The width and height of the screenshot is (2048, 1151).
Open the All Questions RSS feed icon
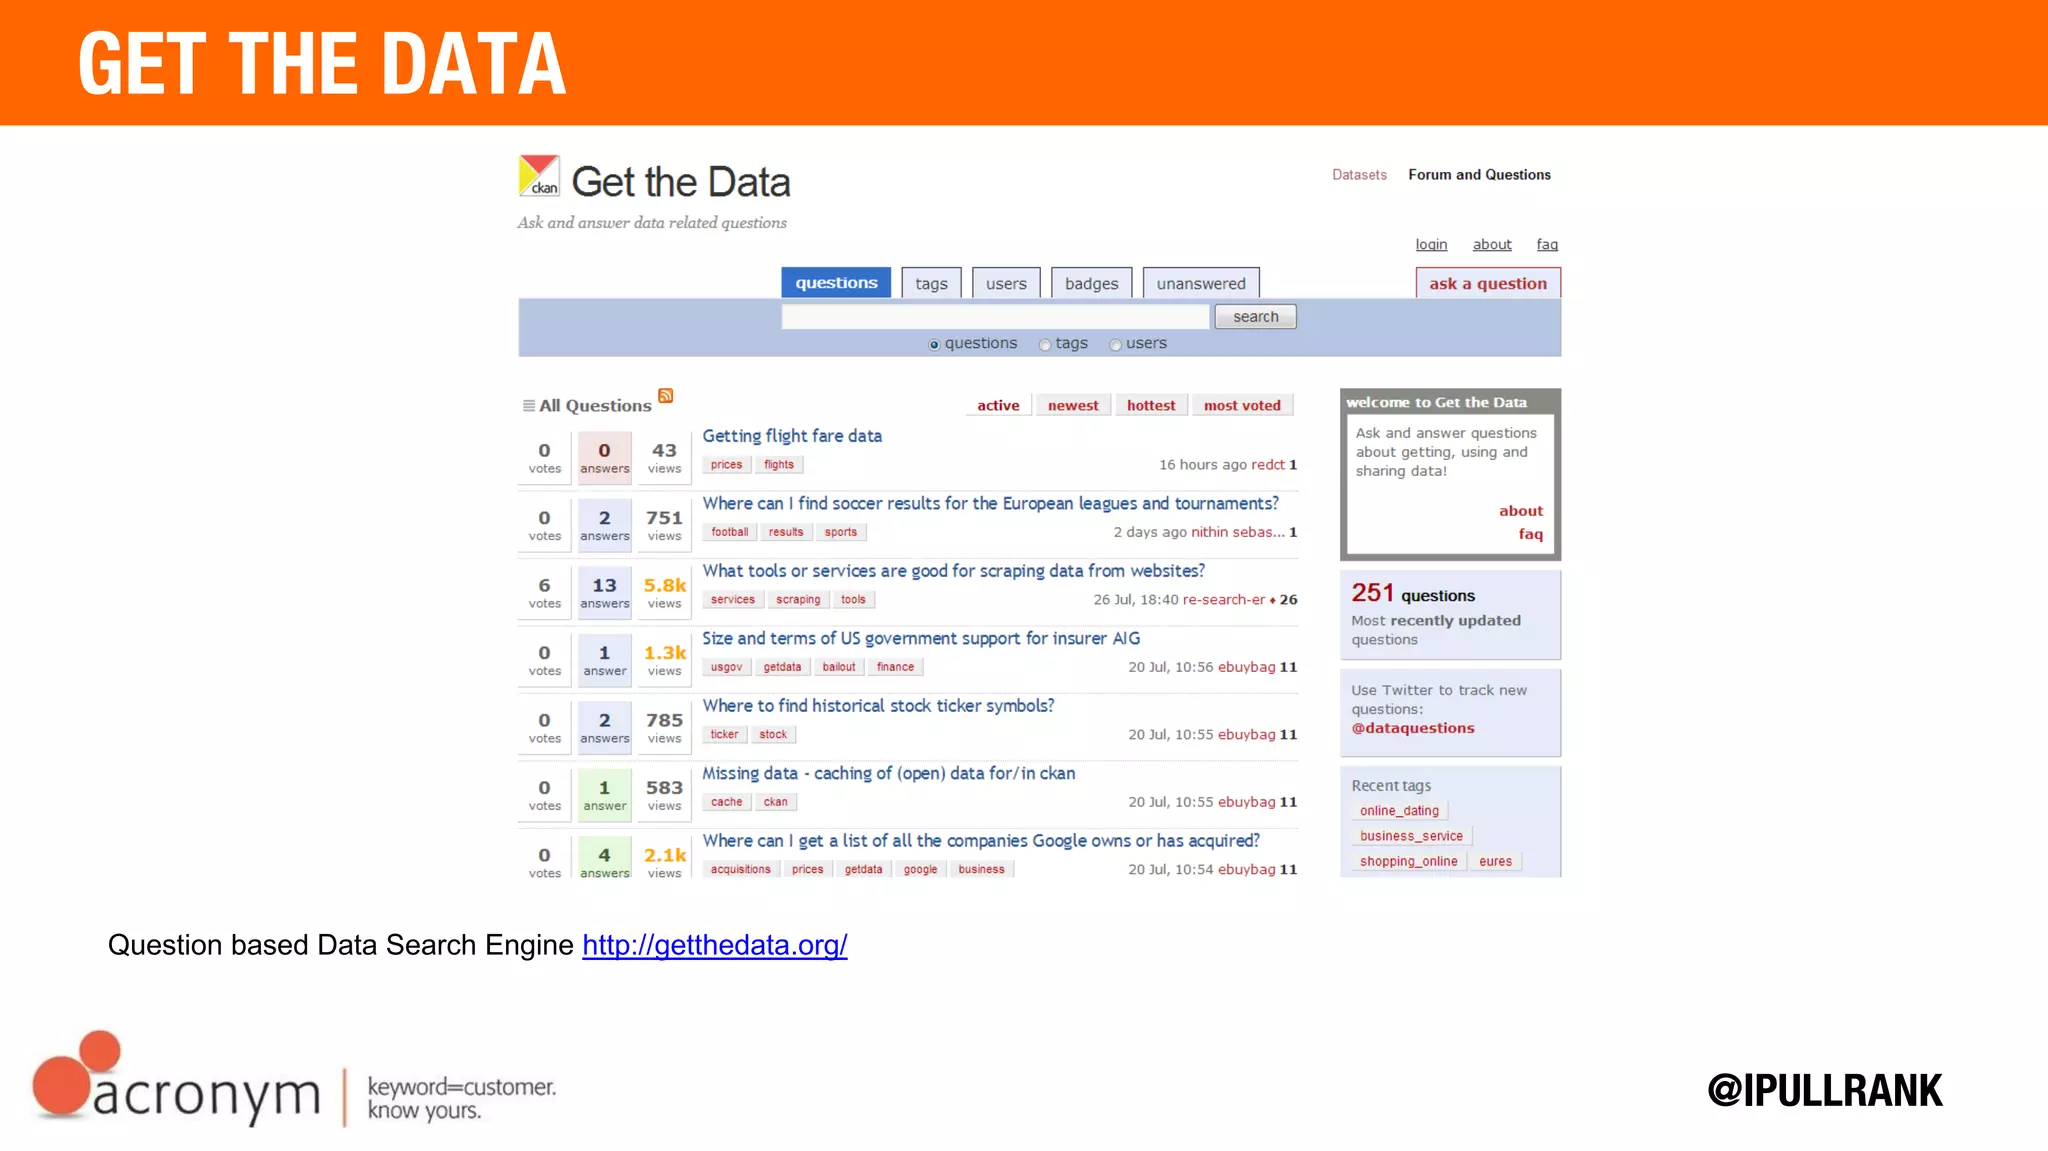pos(666,396)
